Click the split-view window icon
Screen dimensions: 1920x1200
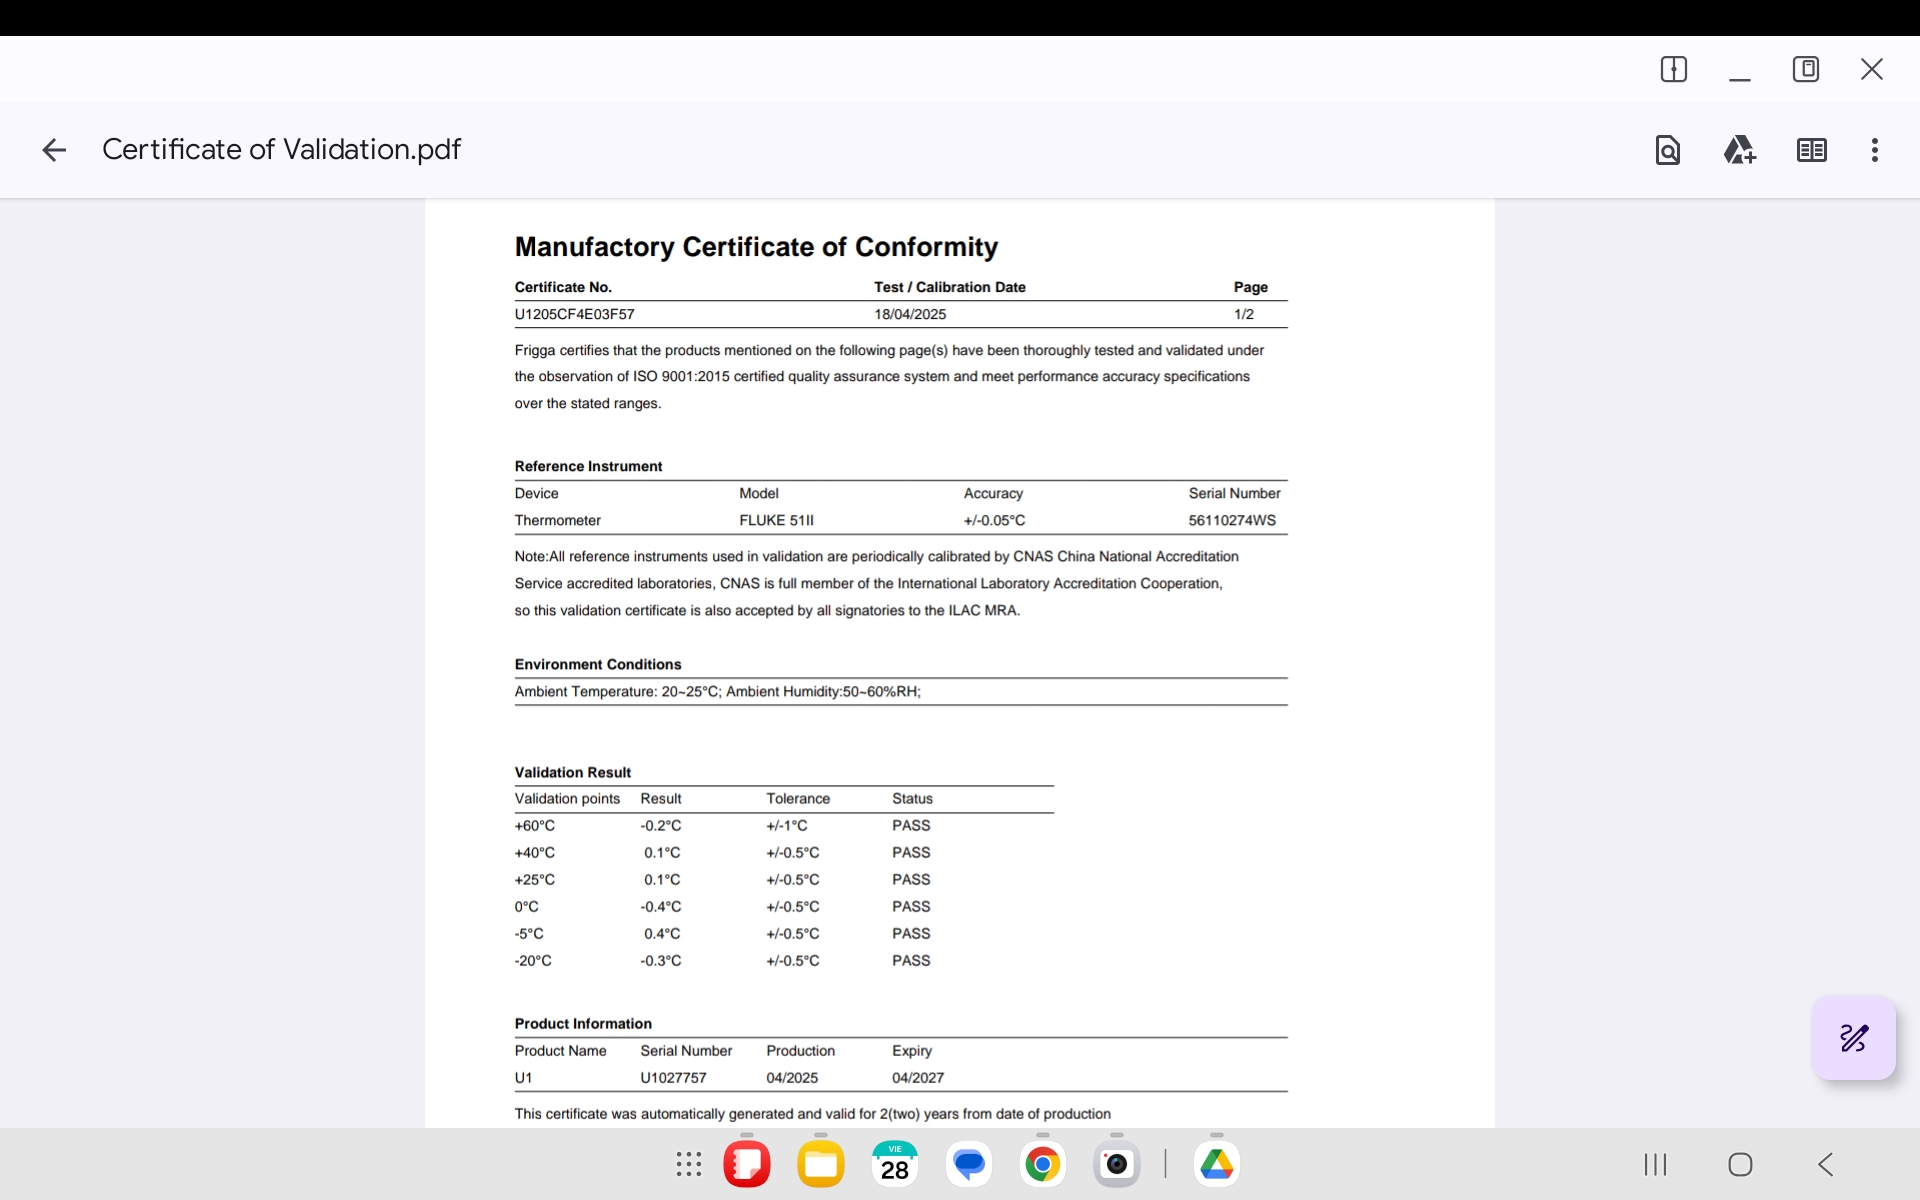tap(1673, 69)
